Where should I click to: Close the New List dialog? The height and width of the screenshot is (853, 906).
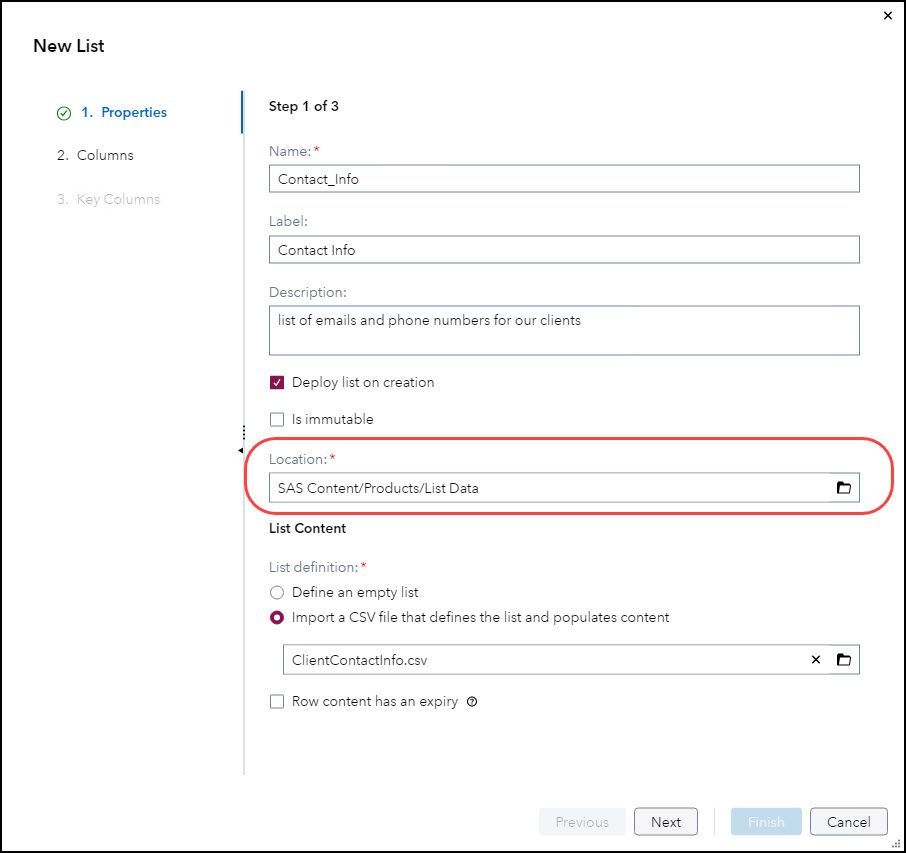tap(888, 16)
